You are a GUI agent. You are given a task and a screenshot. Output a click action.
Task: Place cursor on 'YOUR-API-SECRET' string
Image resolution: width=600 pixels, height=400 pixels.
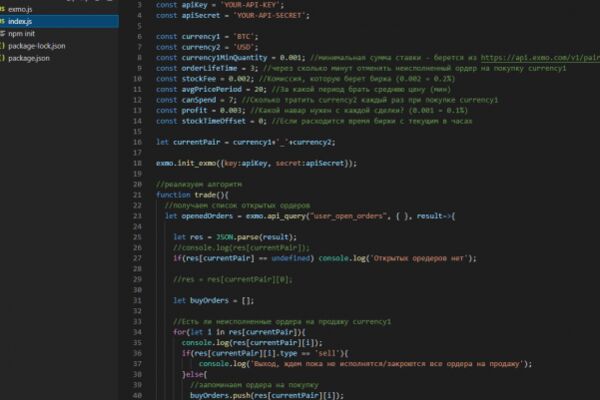click(272, 16)
